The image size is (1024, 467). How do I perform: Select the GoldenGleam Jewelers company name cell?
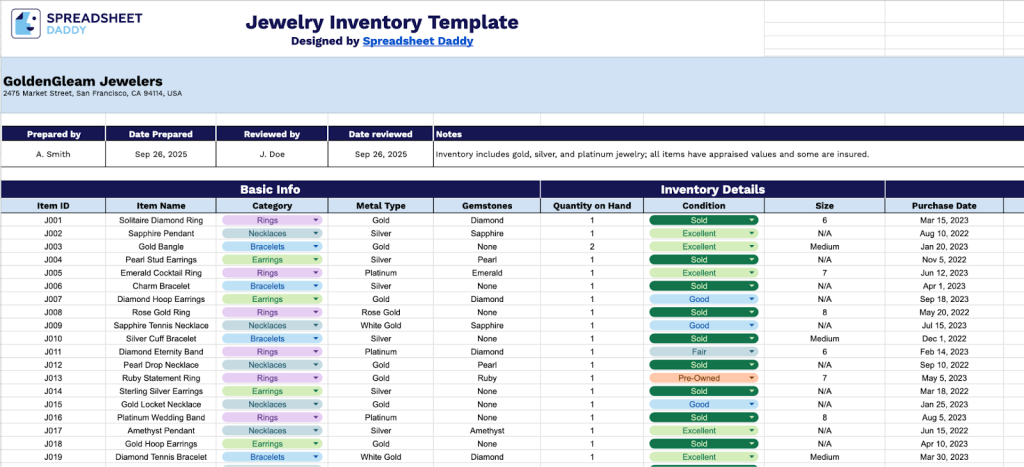83,82
